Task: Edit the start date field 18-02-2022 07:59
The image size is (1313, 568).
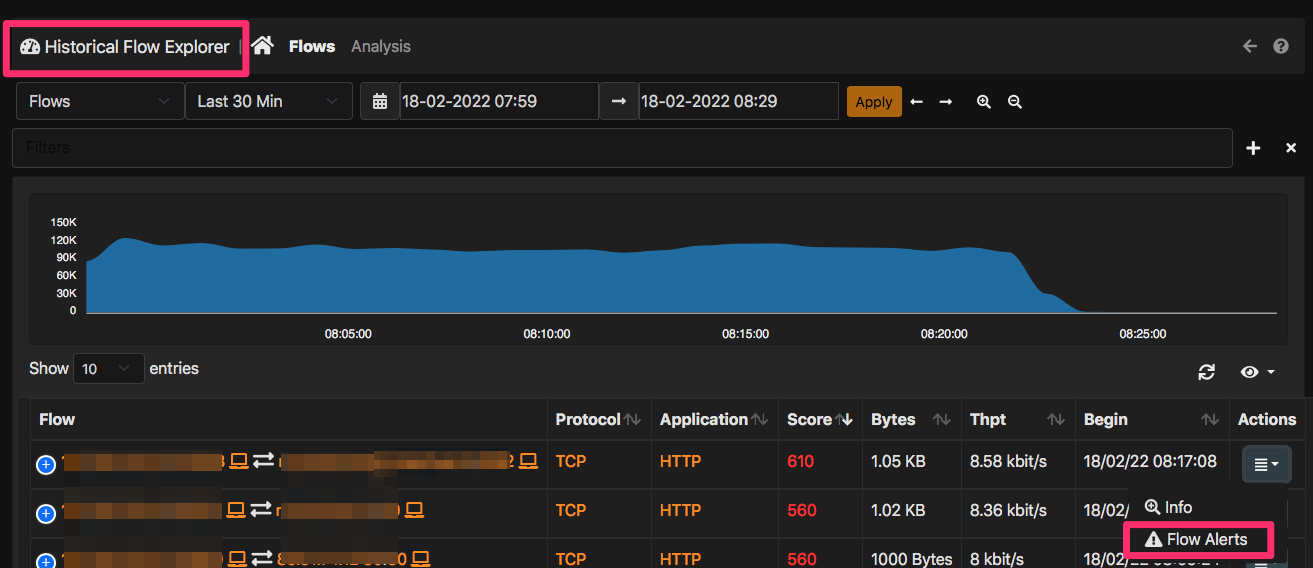Action: 499,101
